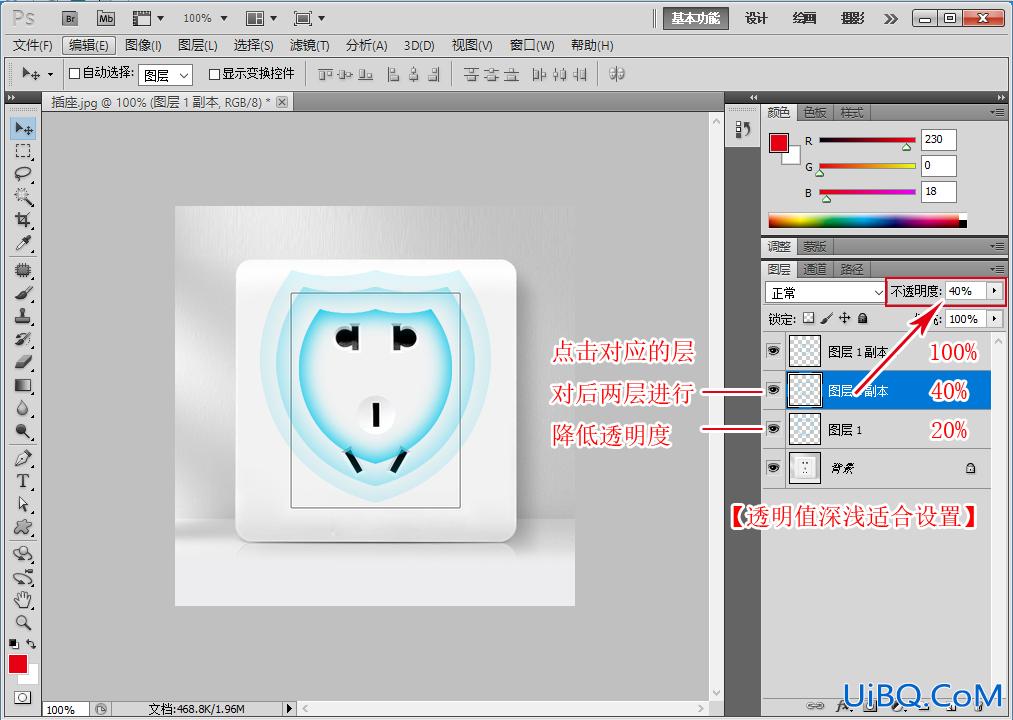Switch to the 色板 tab
Screen dimensions: 1013x720
tap(815, 112)
